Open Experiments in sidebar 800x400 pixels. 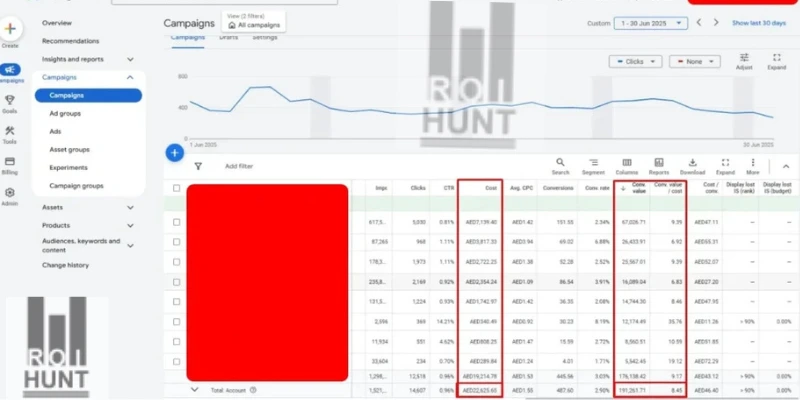[68, 168]
